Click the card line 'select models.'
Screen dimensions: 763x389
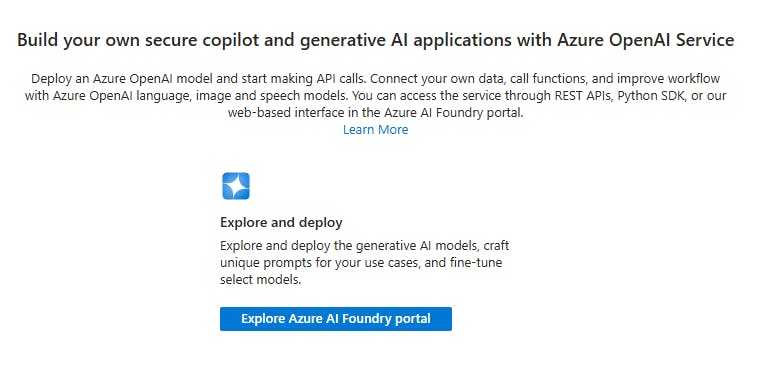click(260, 279)
